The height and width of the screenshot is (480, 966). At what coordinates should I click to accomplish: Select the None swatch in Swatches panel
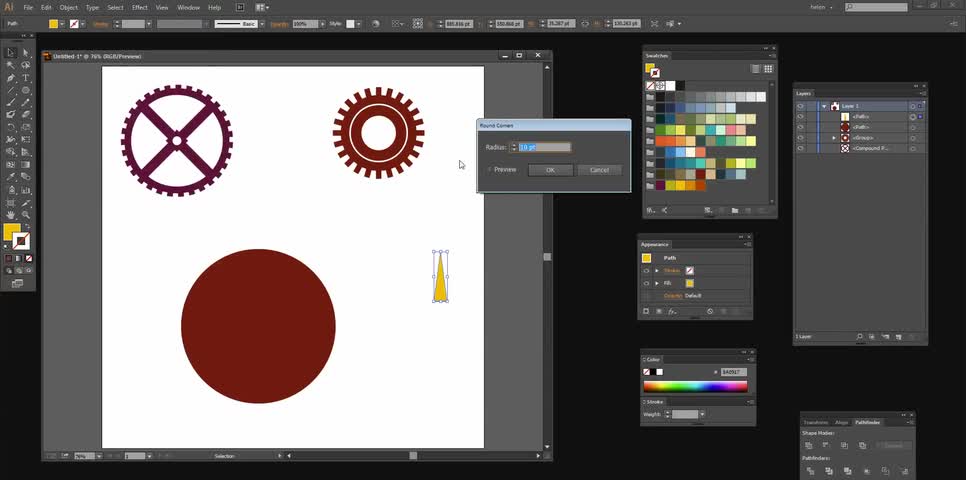tap(650, 86)
